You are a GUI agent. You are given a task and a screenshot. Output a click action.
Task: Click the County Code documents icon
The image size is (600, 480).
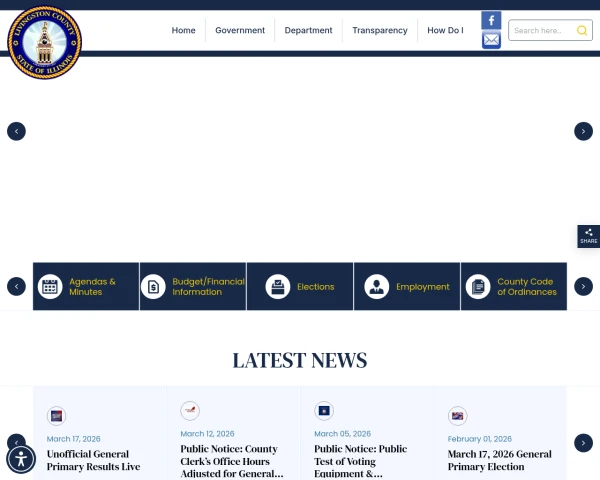478,286
